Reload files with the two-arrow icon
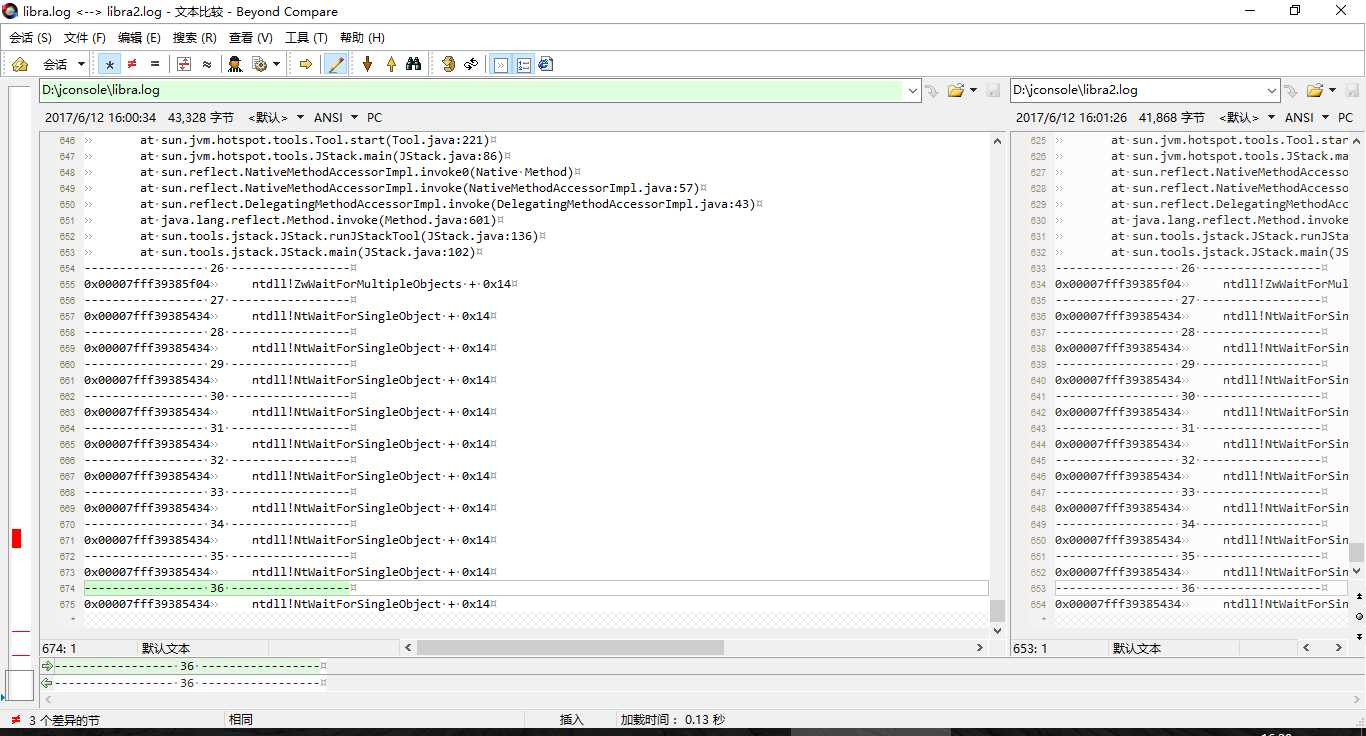This screenshot has width=1366, height=736. (x=471, y=64)
